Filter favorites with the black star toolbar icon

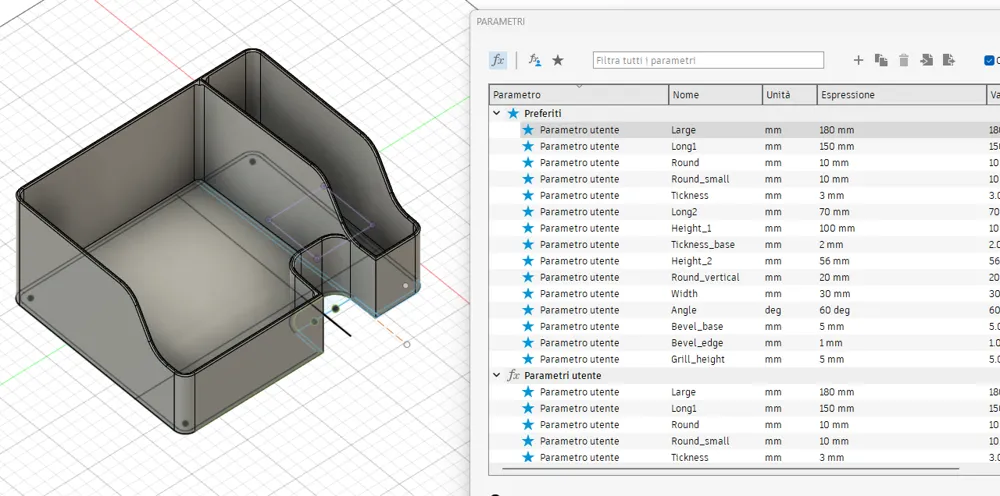pos(558,60)
